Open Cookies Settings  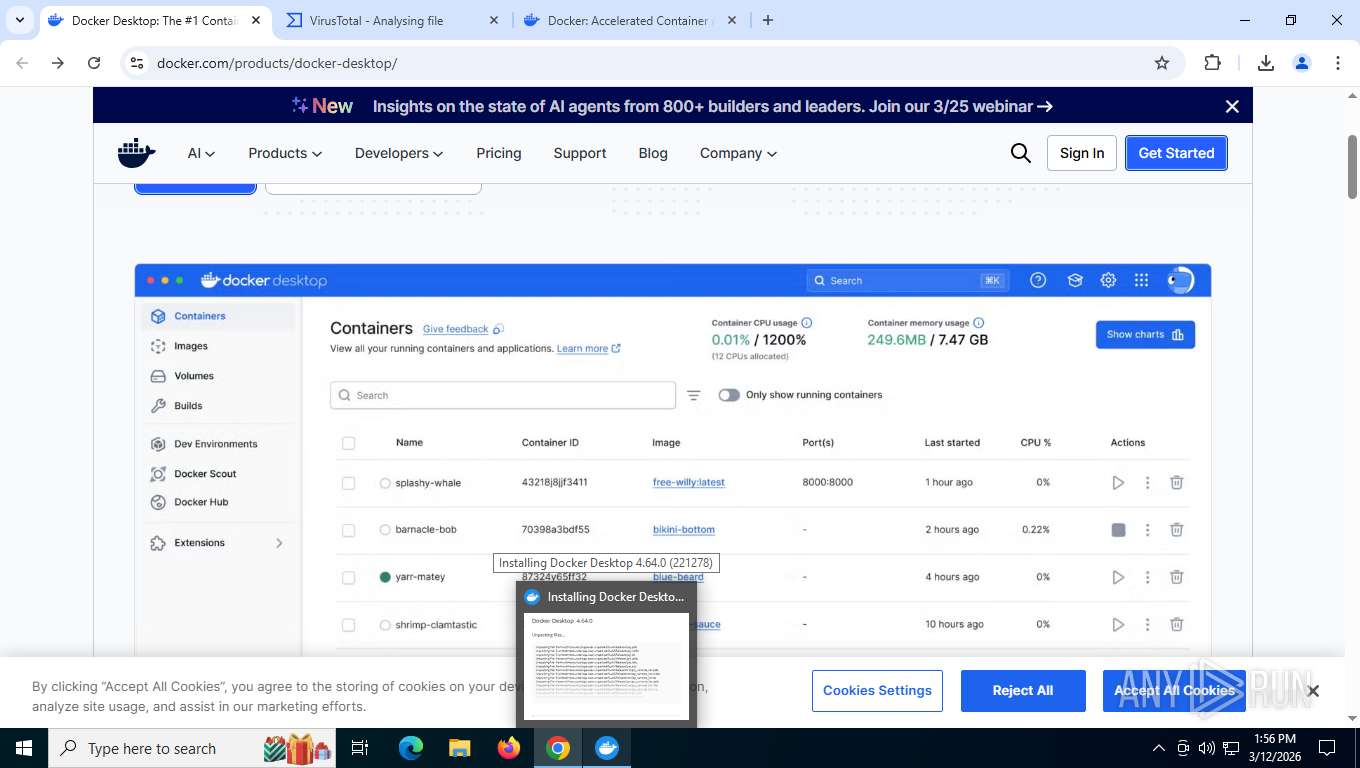pyautogui.click(x=877, y=691)
